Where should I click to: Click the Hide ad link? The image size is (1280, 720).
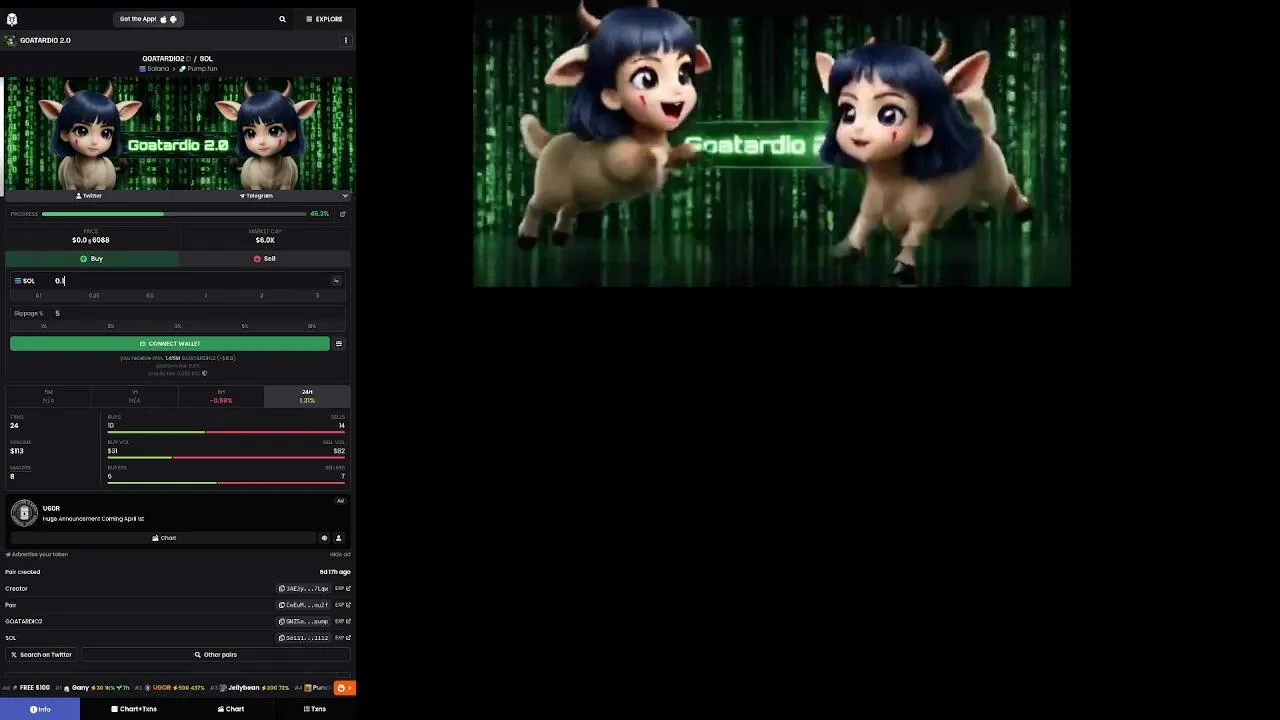340,554
